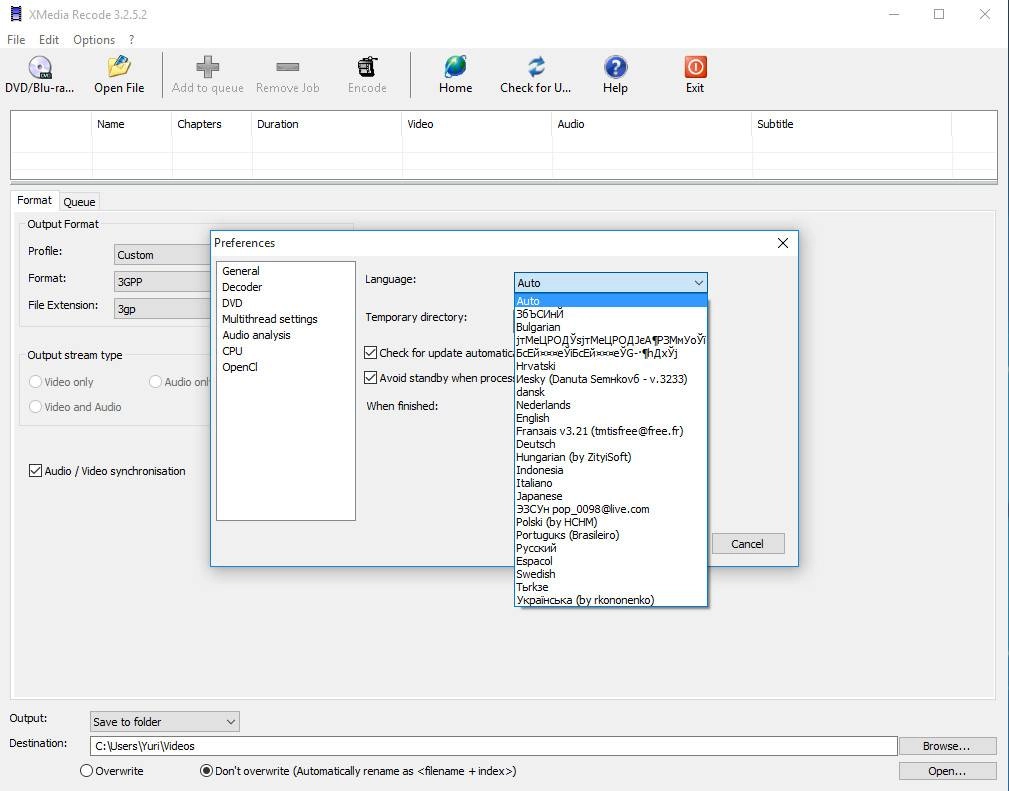Choose dansk in the language list
1009x791 pixels.
[611, 392]
